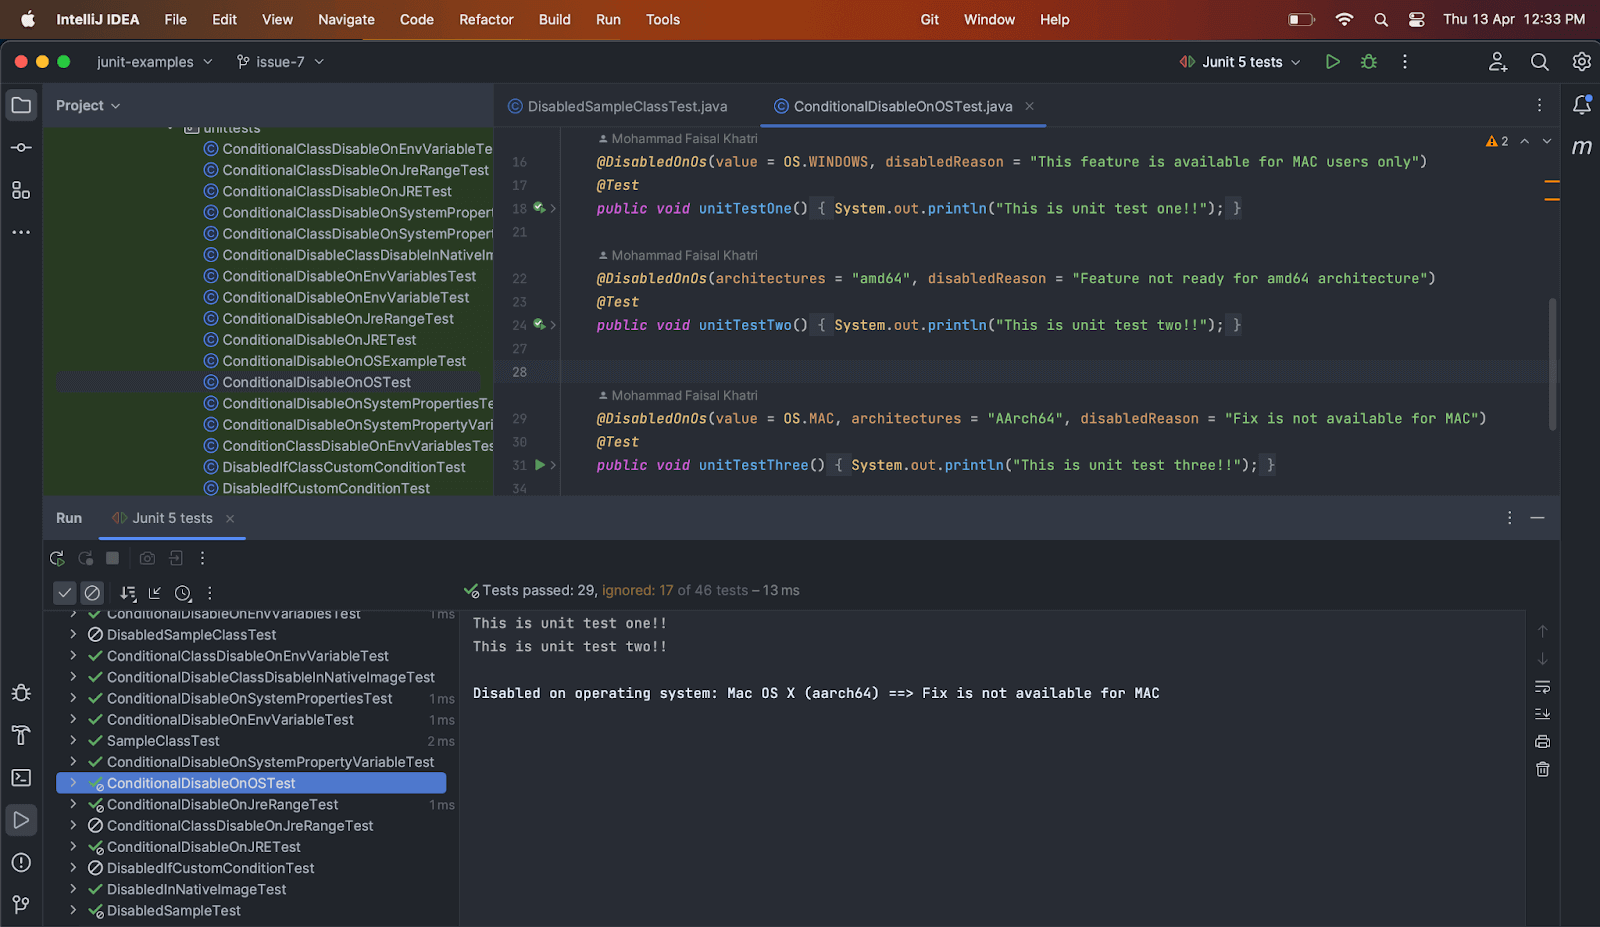Image resolution: width=1600 pixels, height=927 pixels.
Task: Click the run gutter icon beside unitTestThree
Action: pyautogui.click(x=540, y=465)
